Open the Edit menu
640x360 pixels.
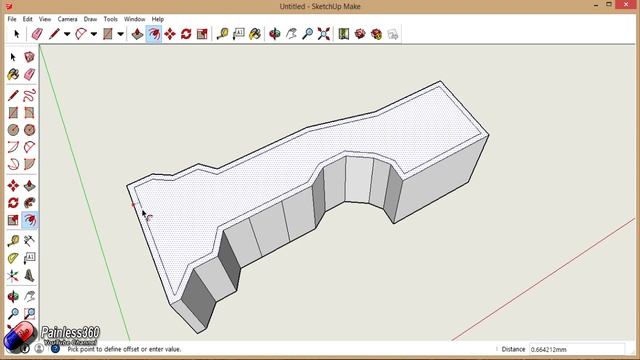pyautogui.click(x=27, y=19)
